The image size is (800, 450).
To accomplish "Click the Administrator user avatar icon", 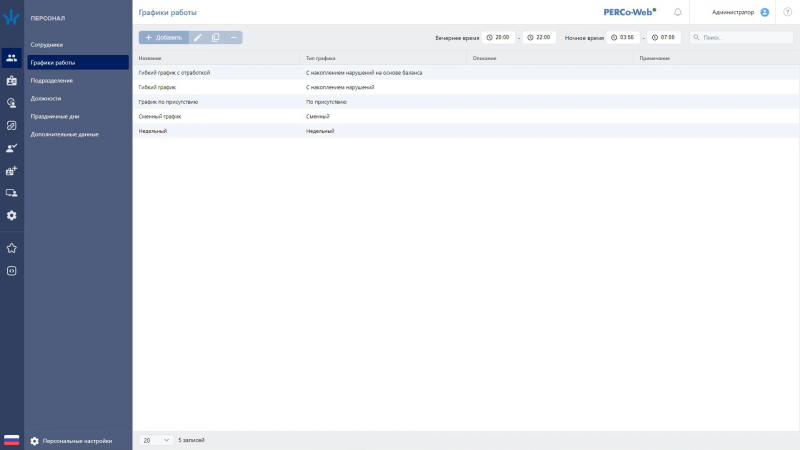I will 765,12.
